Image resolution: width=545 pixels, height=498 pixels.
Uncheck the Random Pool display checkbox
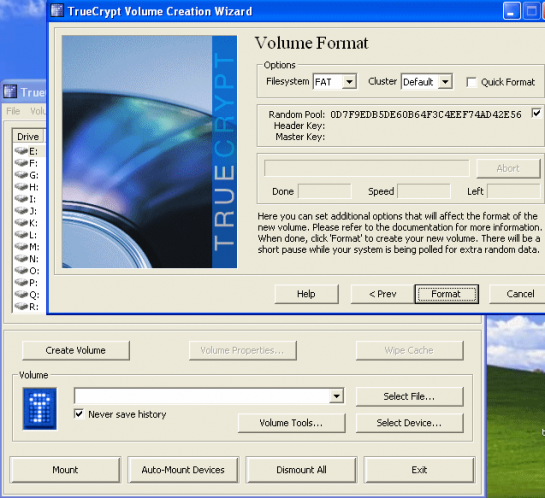coord(536,113)
